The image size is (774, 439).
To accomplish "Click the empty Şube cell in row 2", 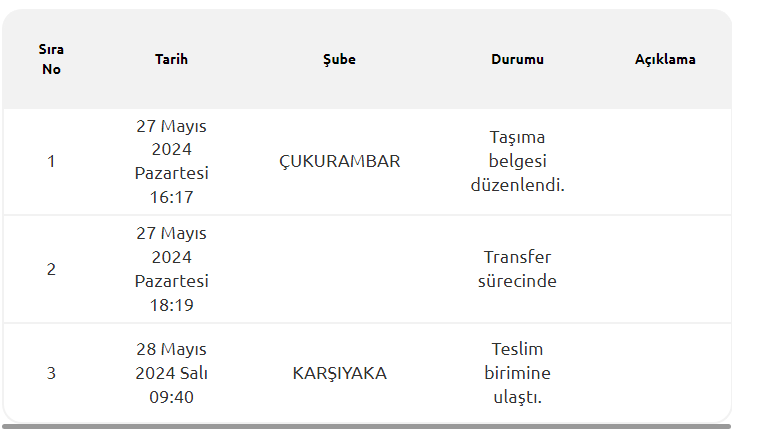I will (339, 269).
